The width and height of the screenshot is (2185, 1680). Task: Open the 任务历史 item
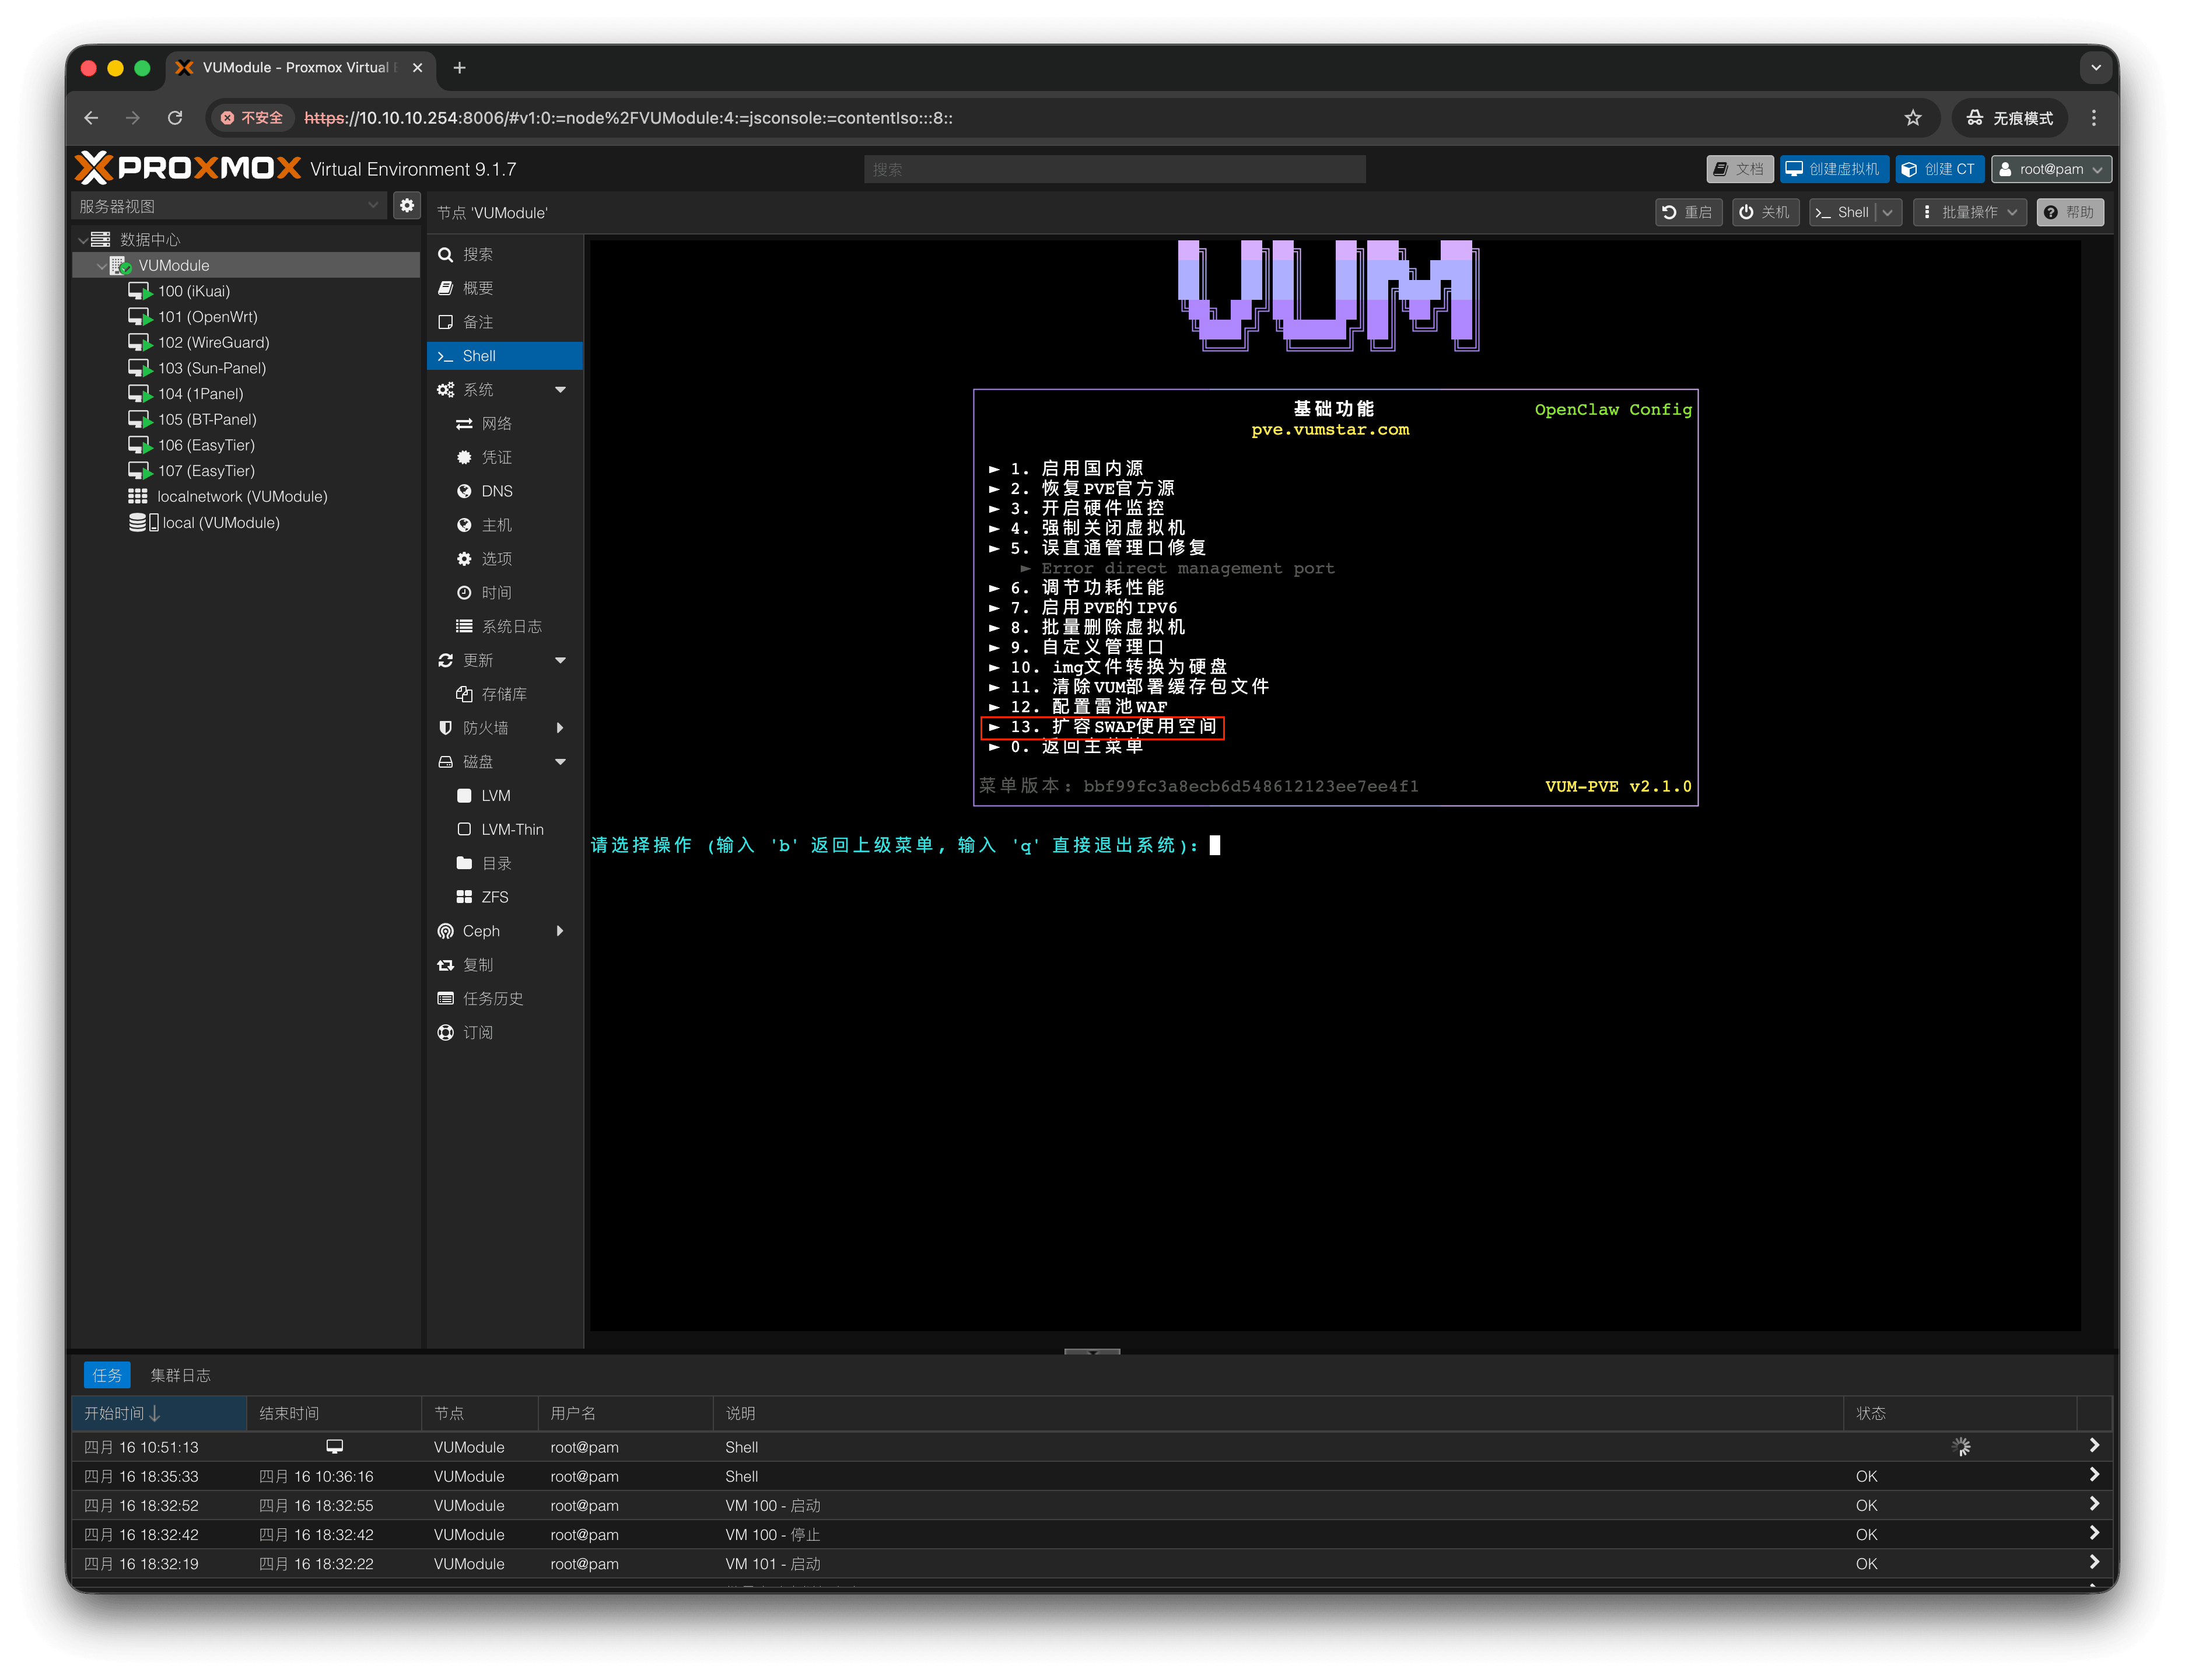click(x=505, y=999)
